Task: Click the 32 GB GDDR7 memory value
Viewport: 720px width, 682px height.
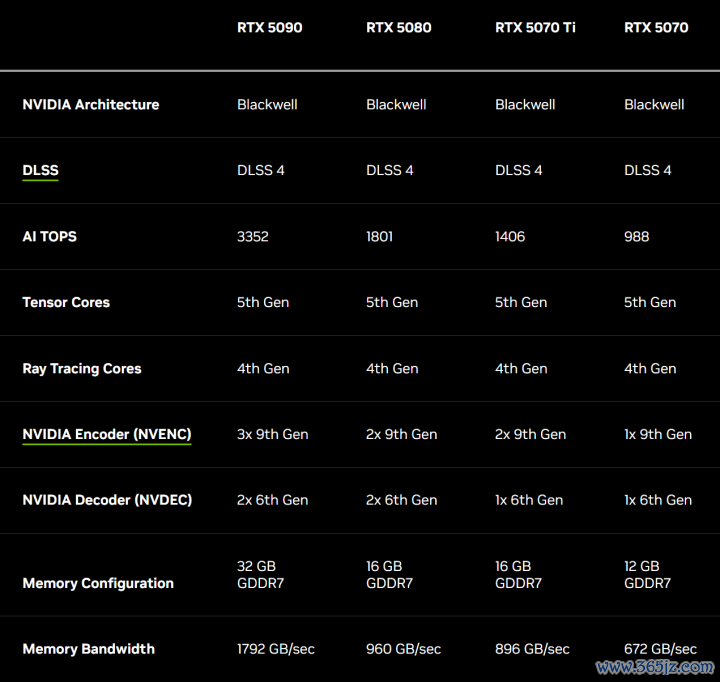Action: (x=260, y=575)
